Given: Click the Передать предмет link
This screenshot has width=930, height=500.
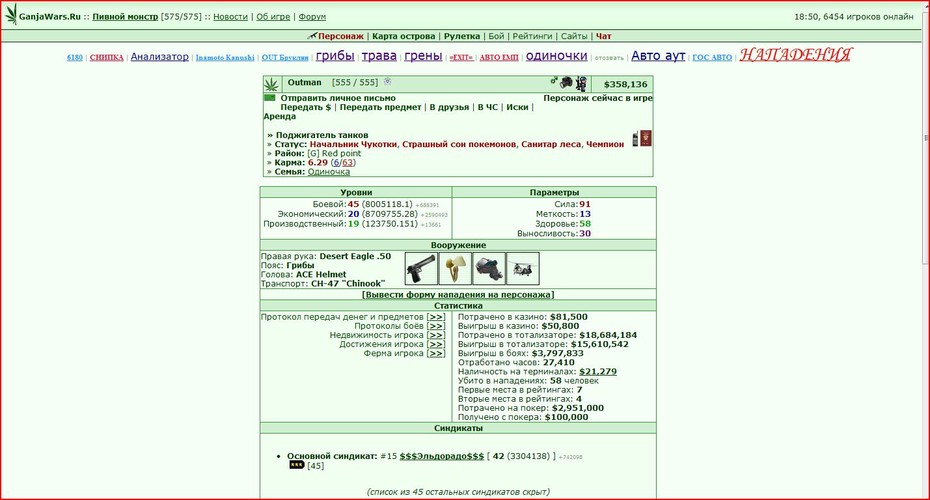Looking at the screenshot, I should click(380, 107).
